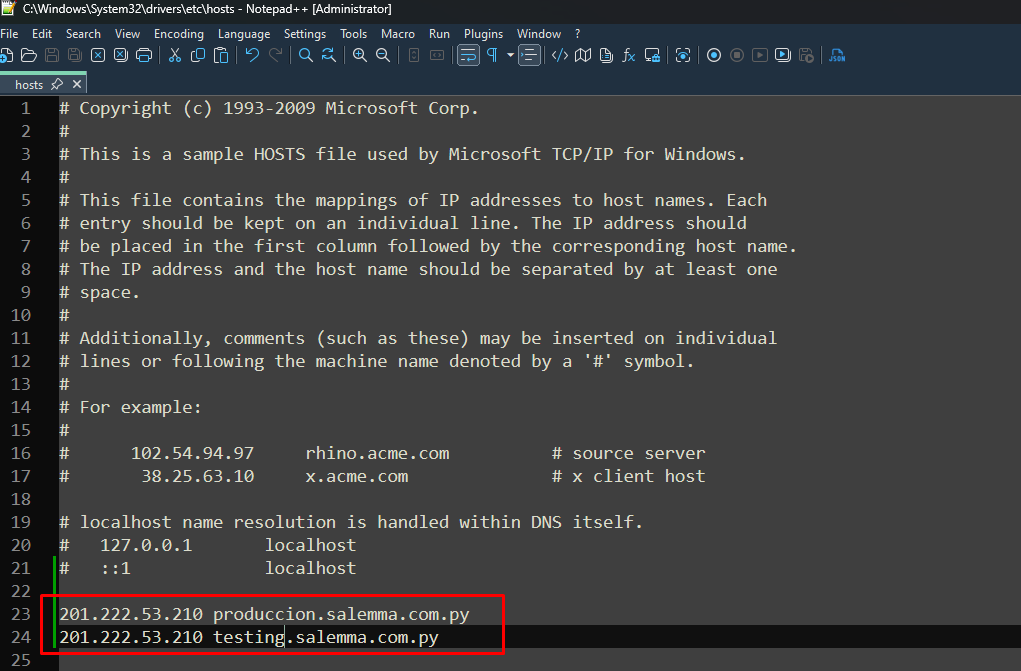Open the Function List fx icon
1021x671 pixels.
(x=629, y=55)
